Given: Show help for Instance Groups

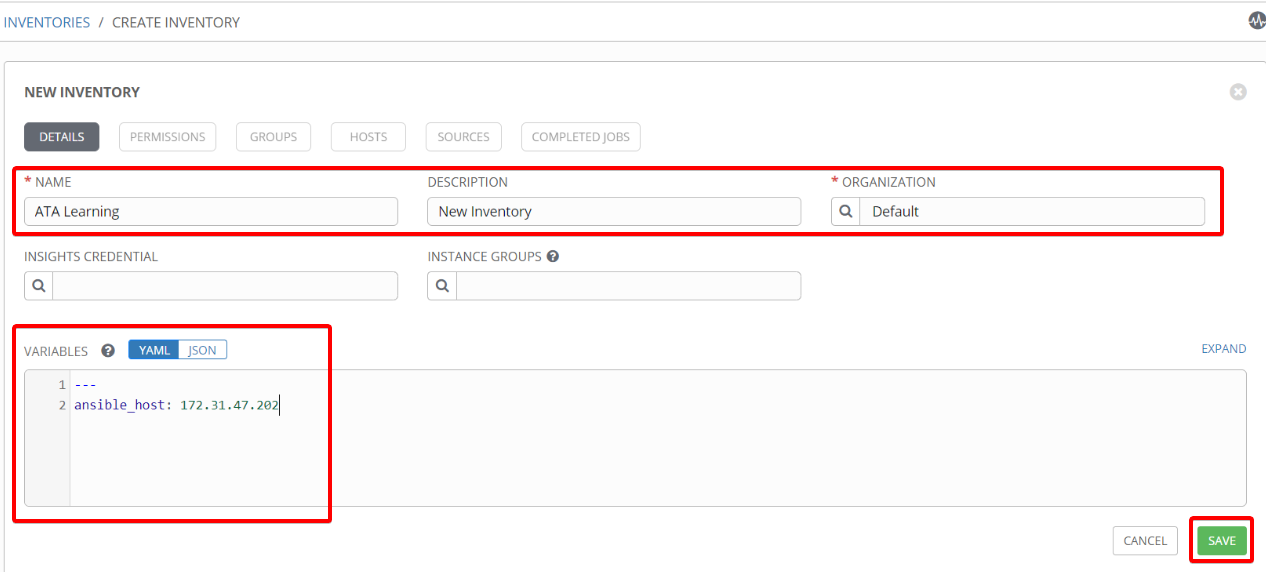Looking at the screenshot, I should (553, 256).
